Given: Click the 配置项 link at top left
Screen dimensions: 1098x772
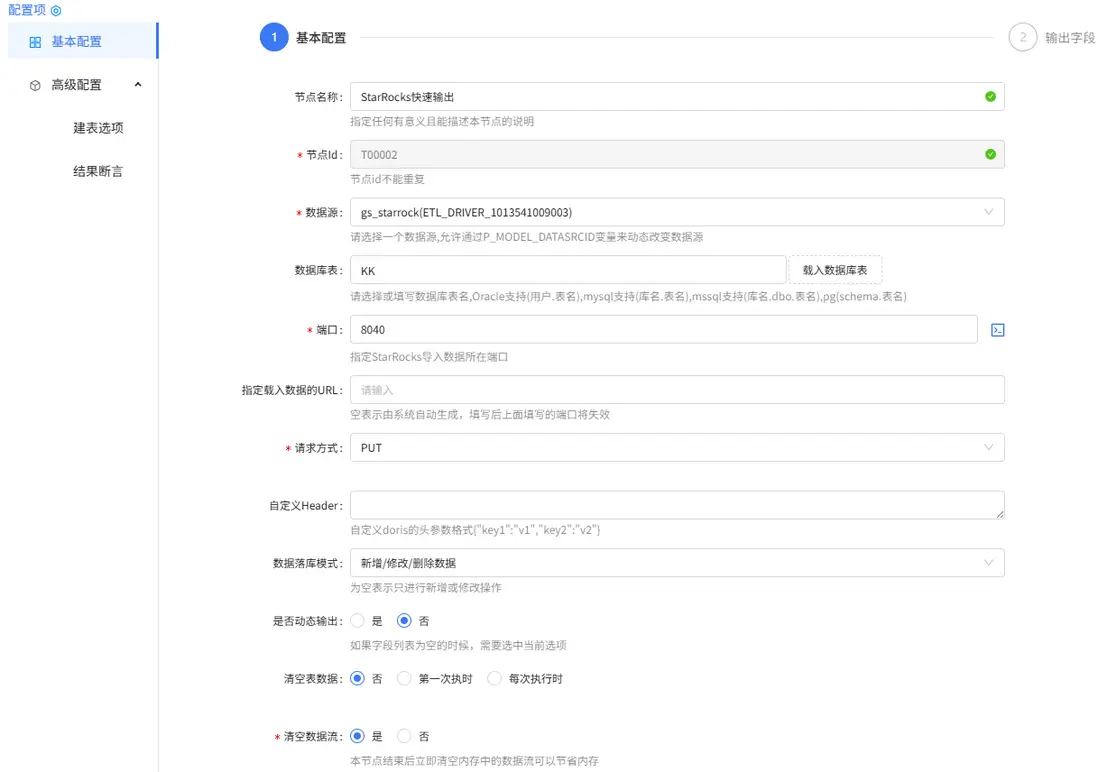Looking at the screenshot, I should [x=27, y=9].
